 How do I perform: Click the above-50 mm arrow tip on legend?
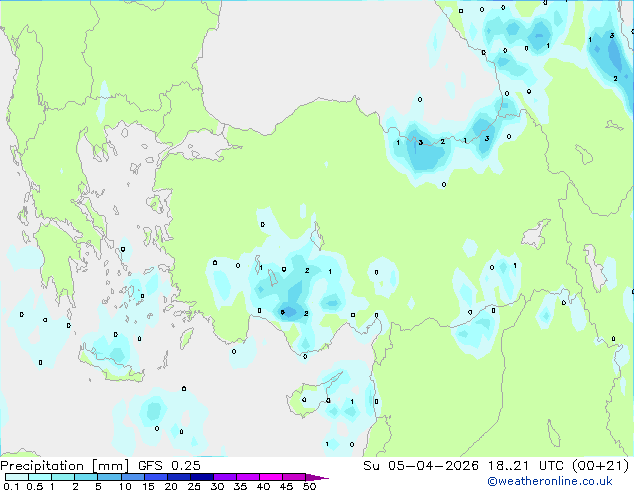pos(317,477)
